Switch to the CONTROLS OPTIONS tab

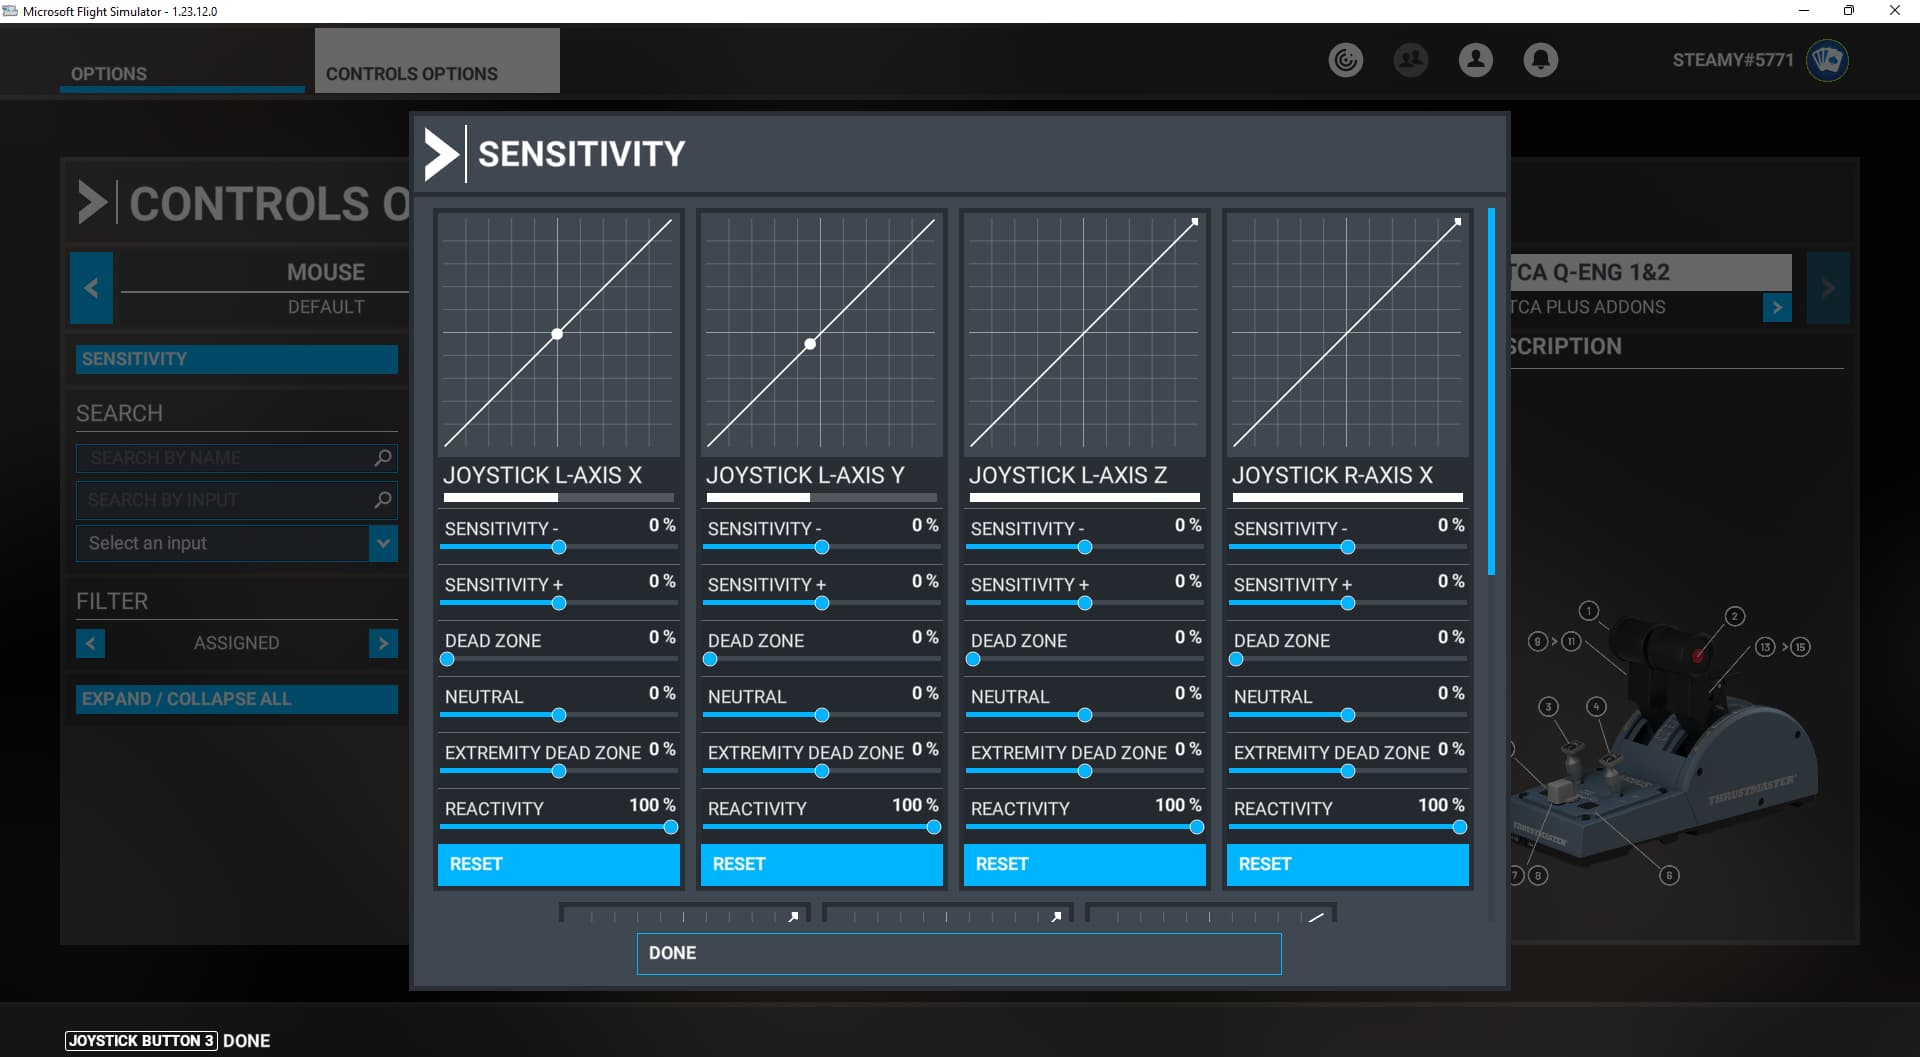coord(437,61)
